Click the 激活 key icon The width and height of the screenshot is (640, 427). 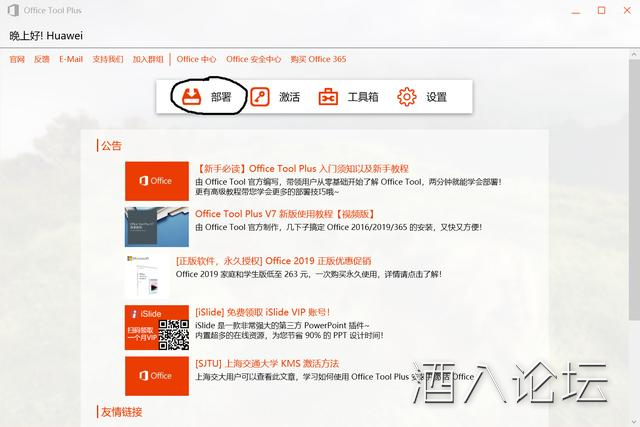point(260,97)
